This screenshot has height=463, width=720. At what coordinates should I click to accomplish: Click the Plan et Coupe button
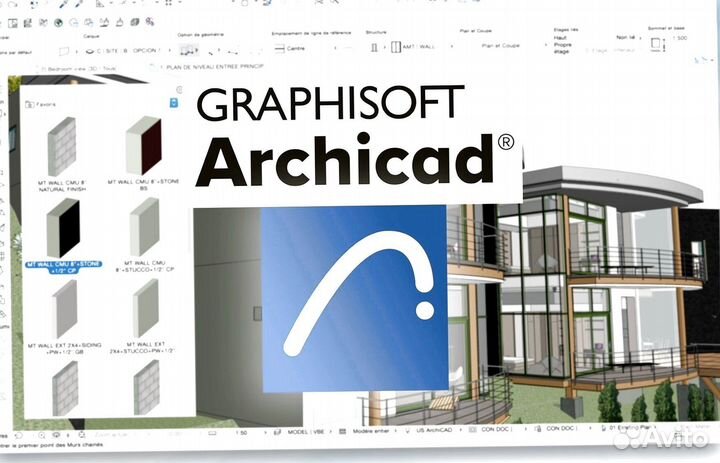501,45
